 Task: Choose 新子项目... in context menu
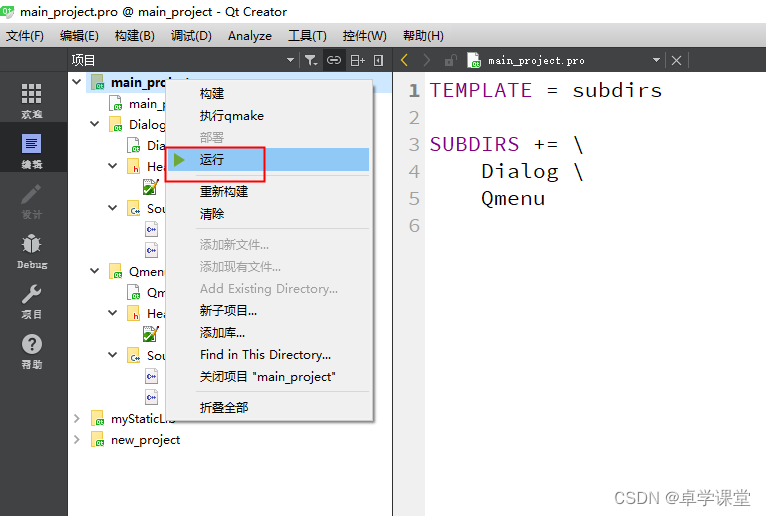(x=269, y=310)
